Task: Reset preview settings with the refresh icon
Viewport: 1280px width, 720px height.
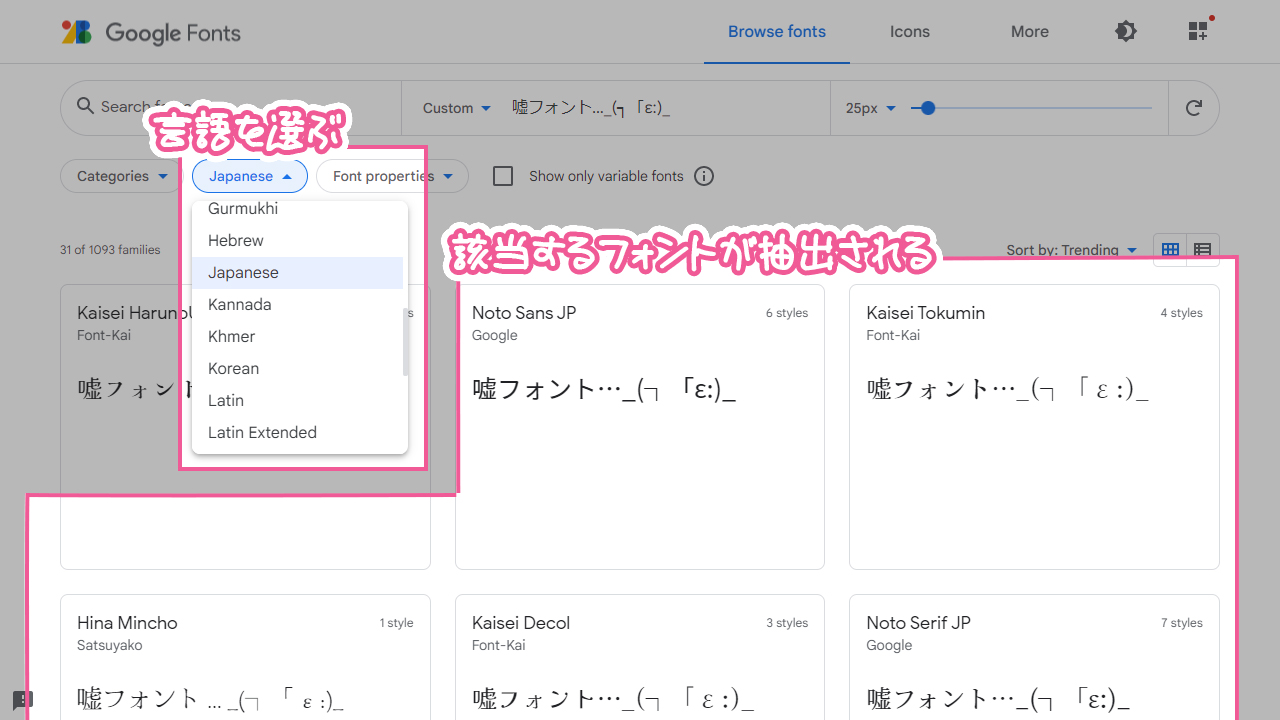Action: pos(1193,108)
